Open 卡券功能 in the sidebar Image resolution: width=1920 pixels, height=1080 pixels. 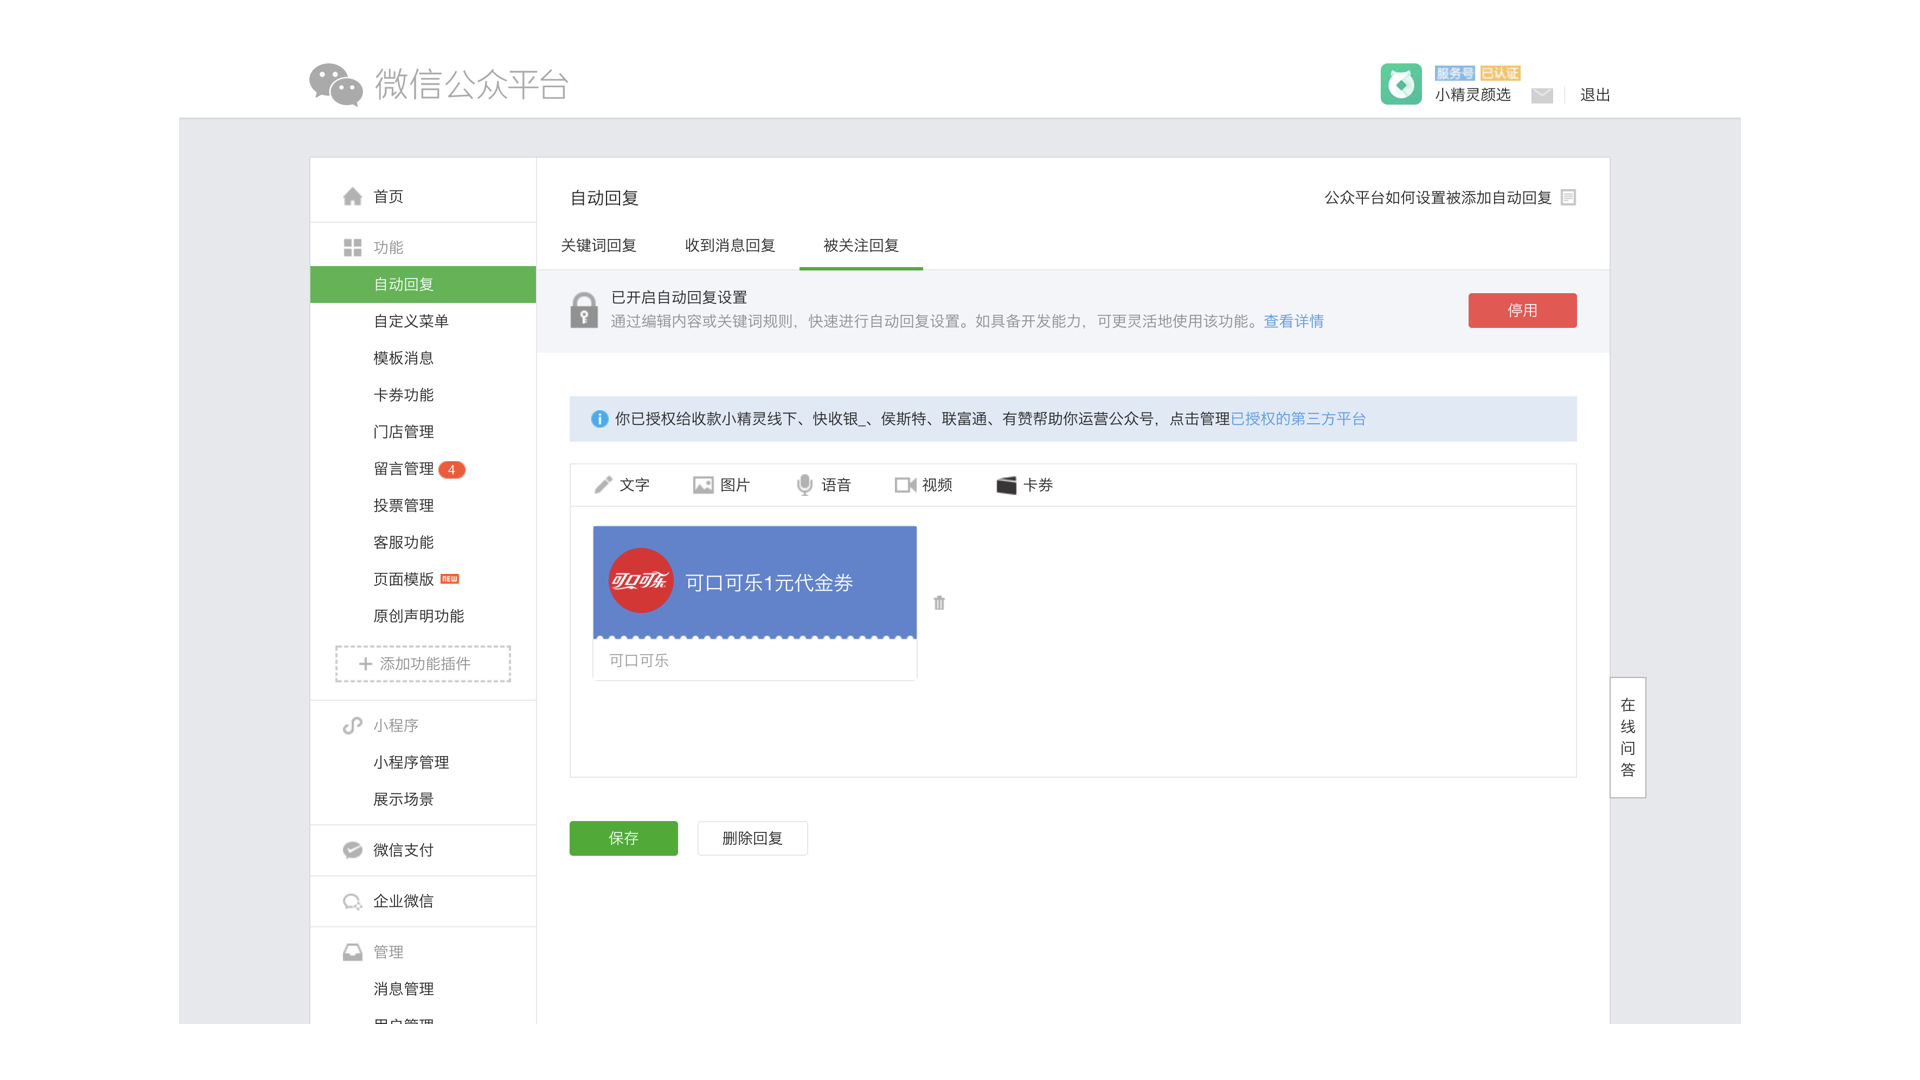403,395
